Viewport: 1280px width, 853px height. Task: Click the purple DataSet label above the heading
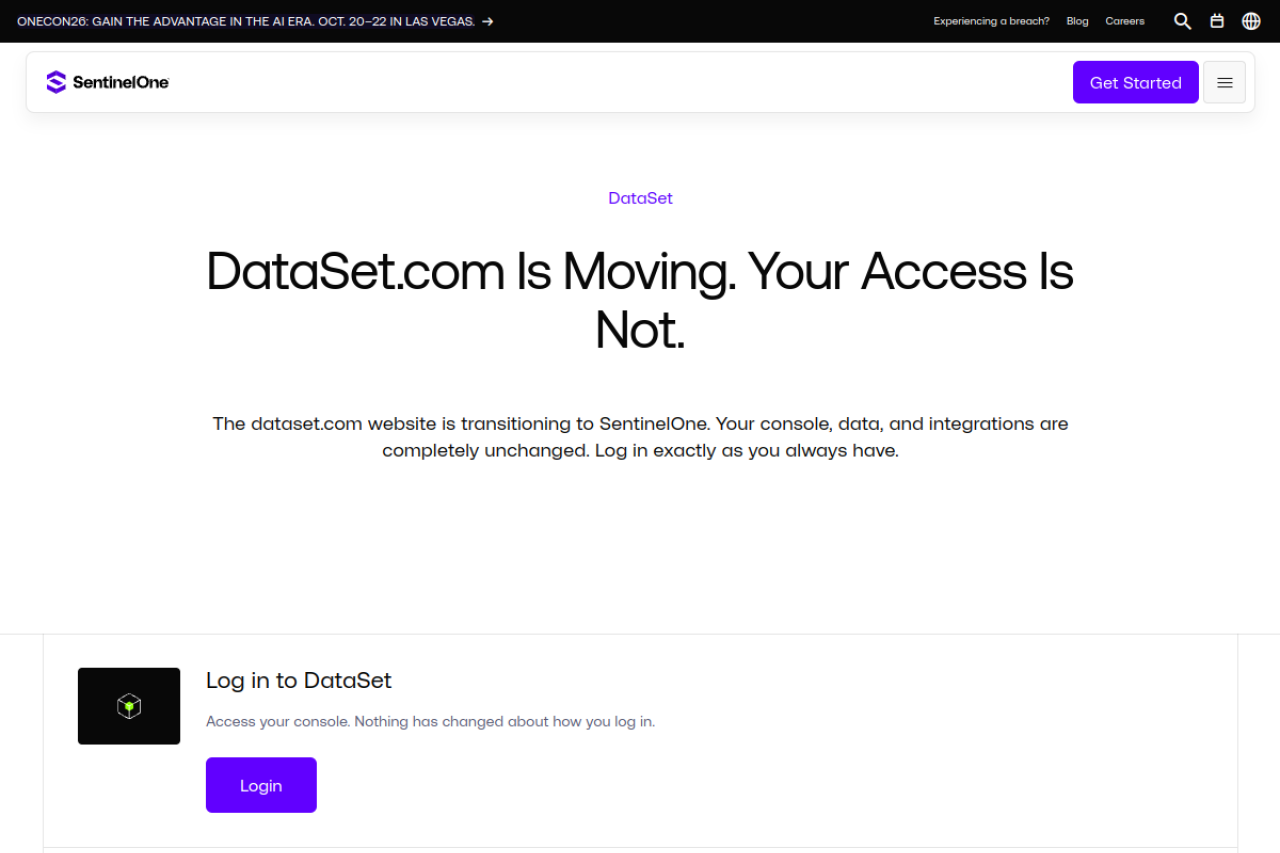[x=640, y=198]
